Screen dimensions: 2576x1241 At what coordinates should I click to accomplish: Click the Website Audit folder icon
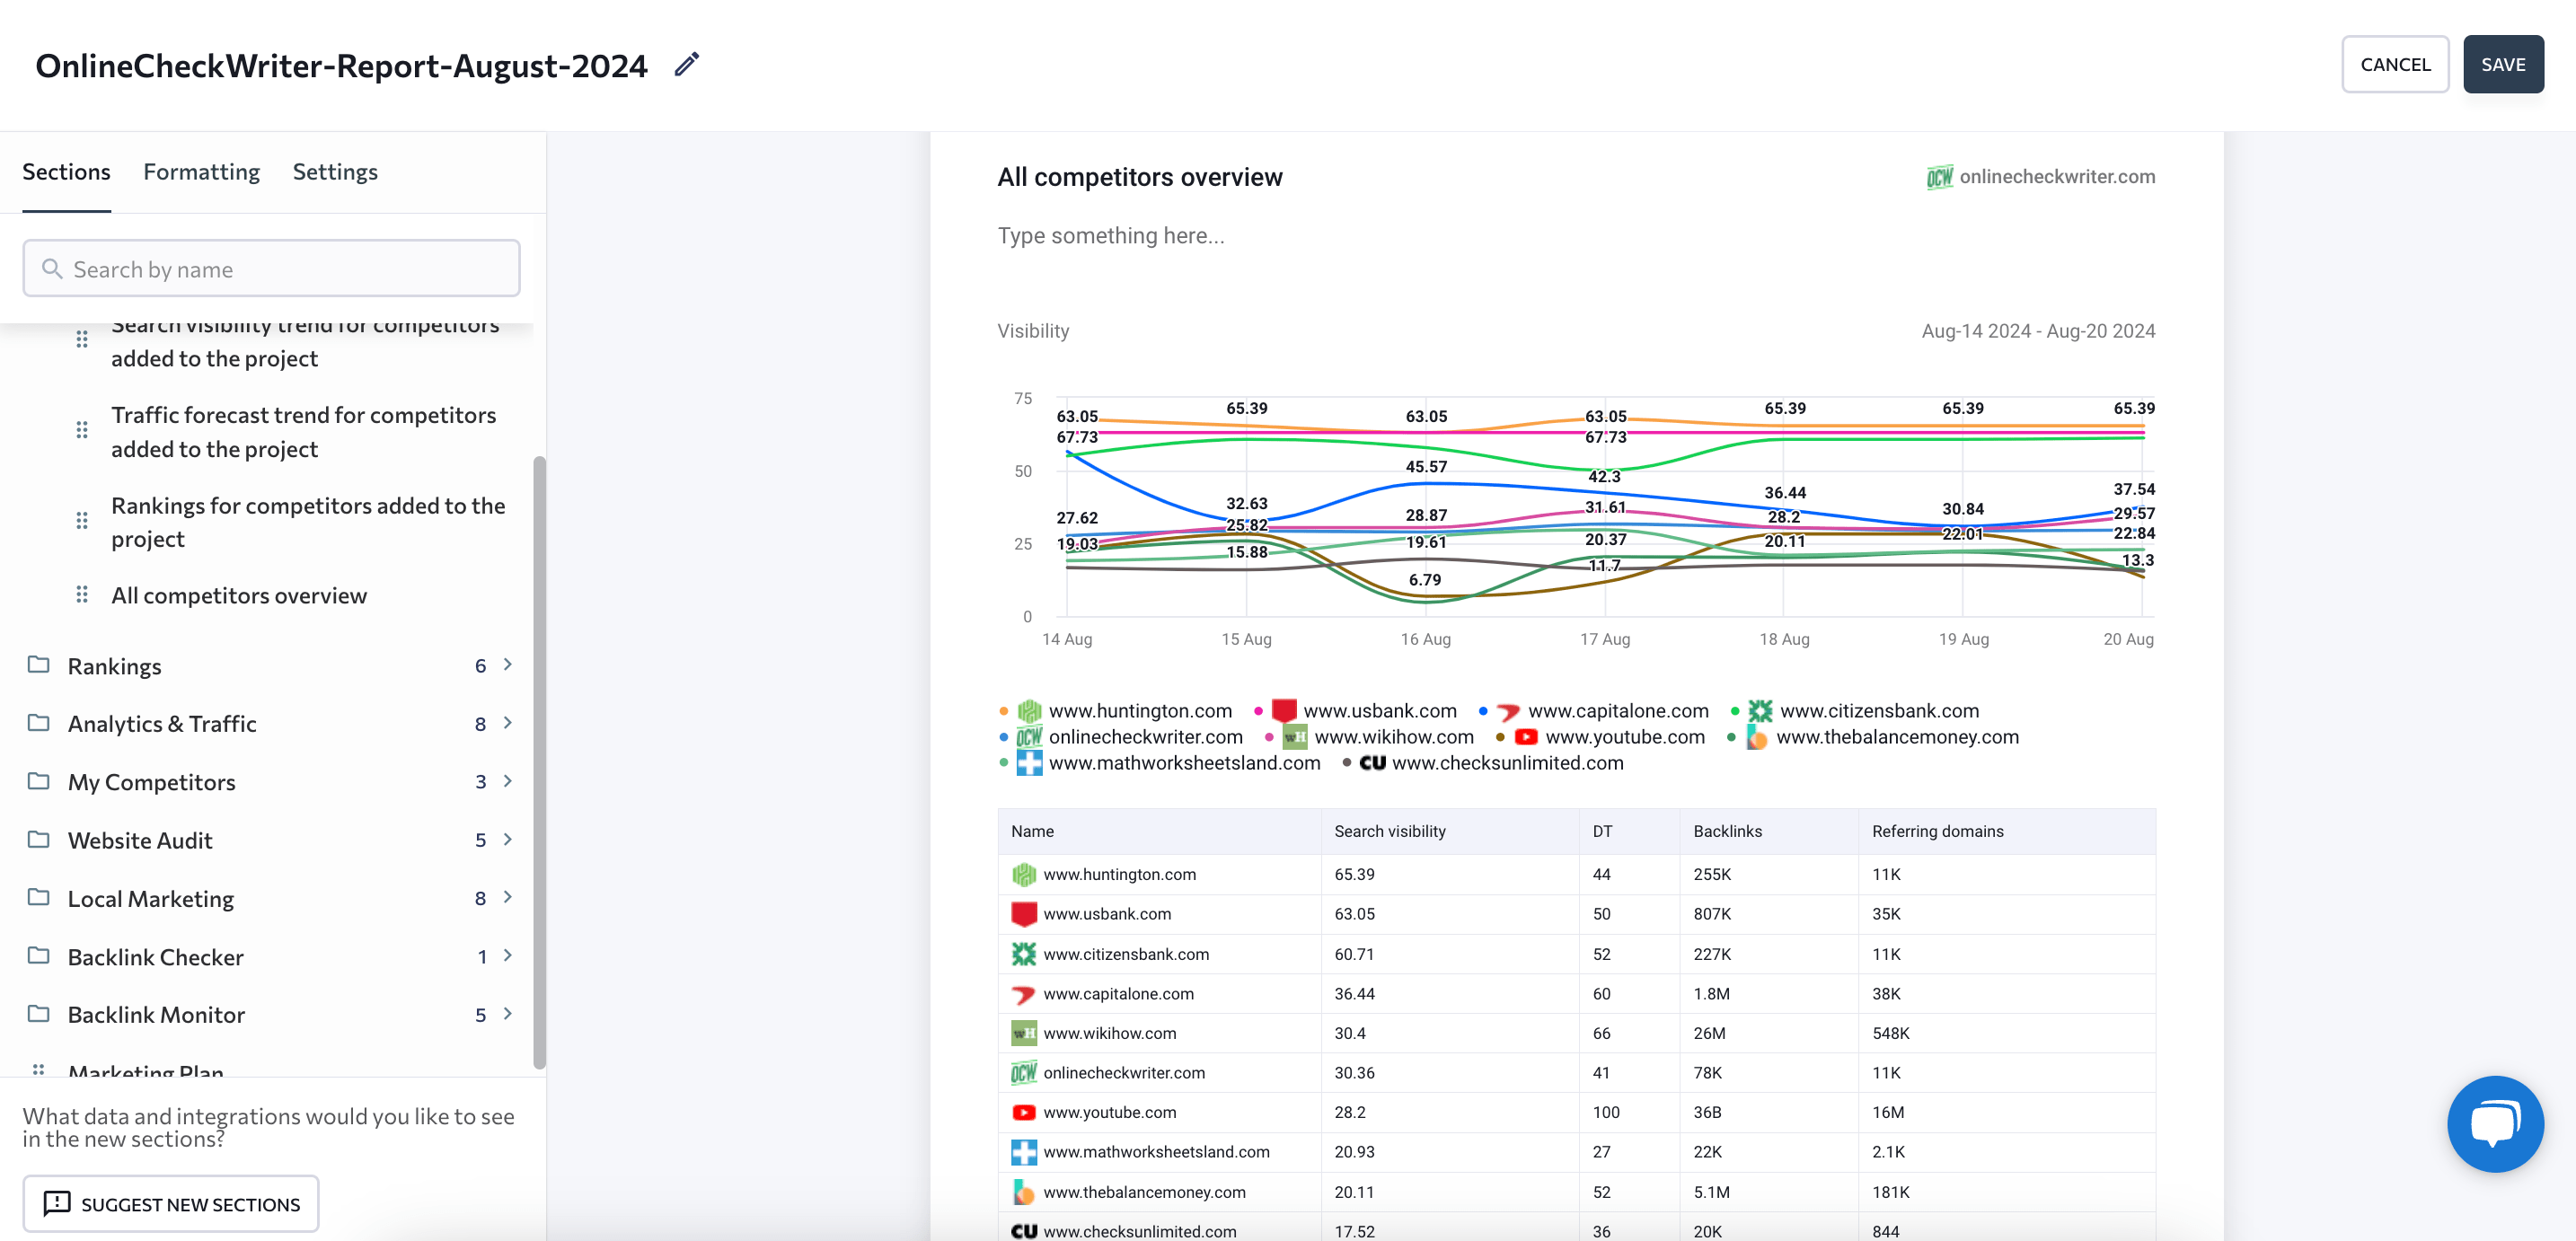tap(39, 839)
